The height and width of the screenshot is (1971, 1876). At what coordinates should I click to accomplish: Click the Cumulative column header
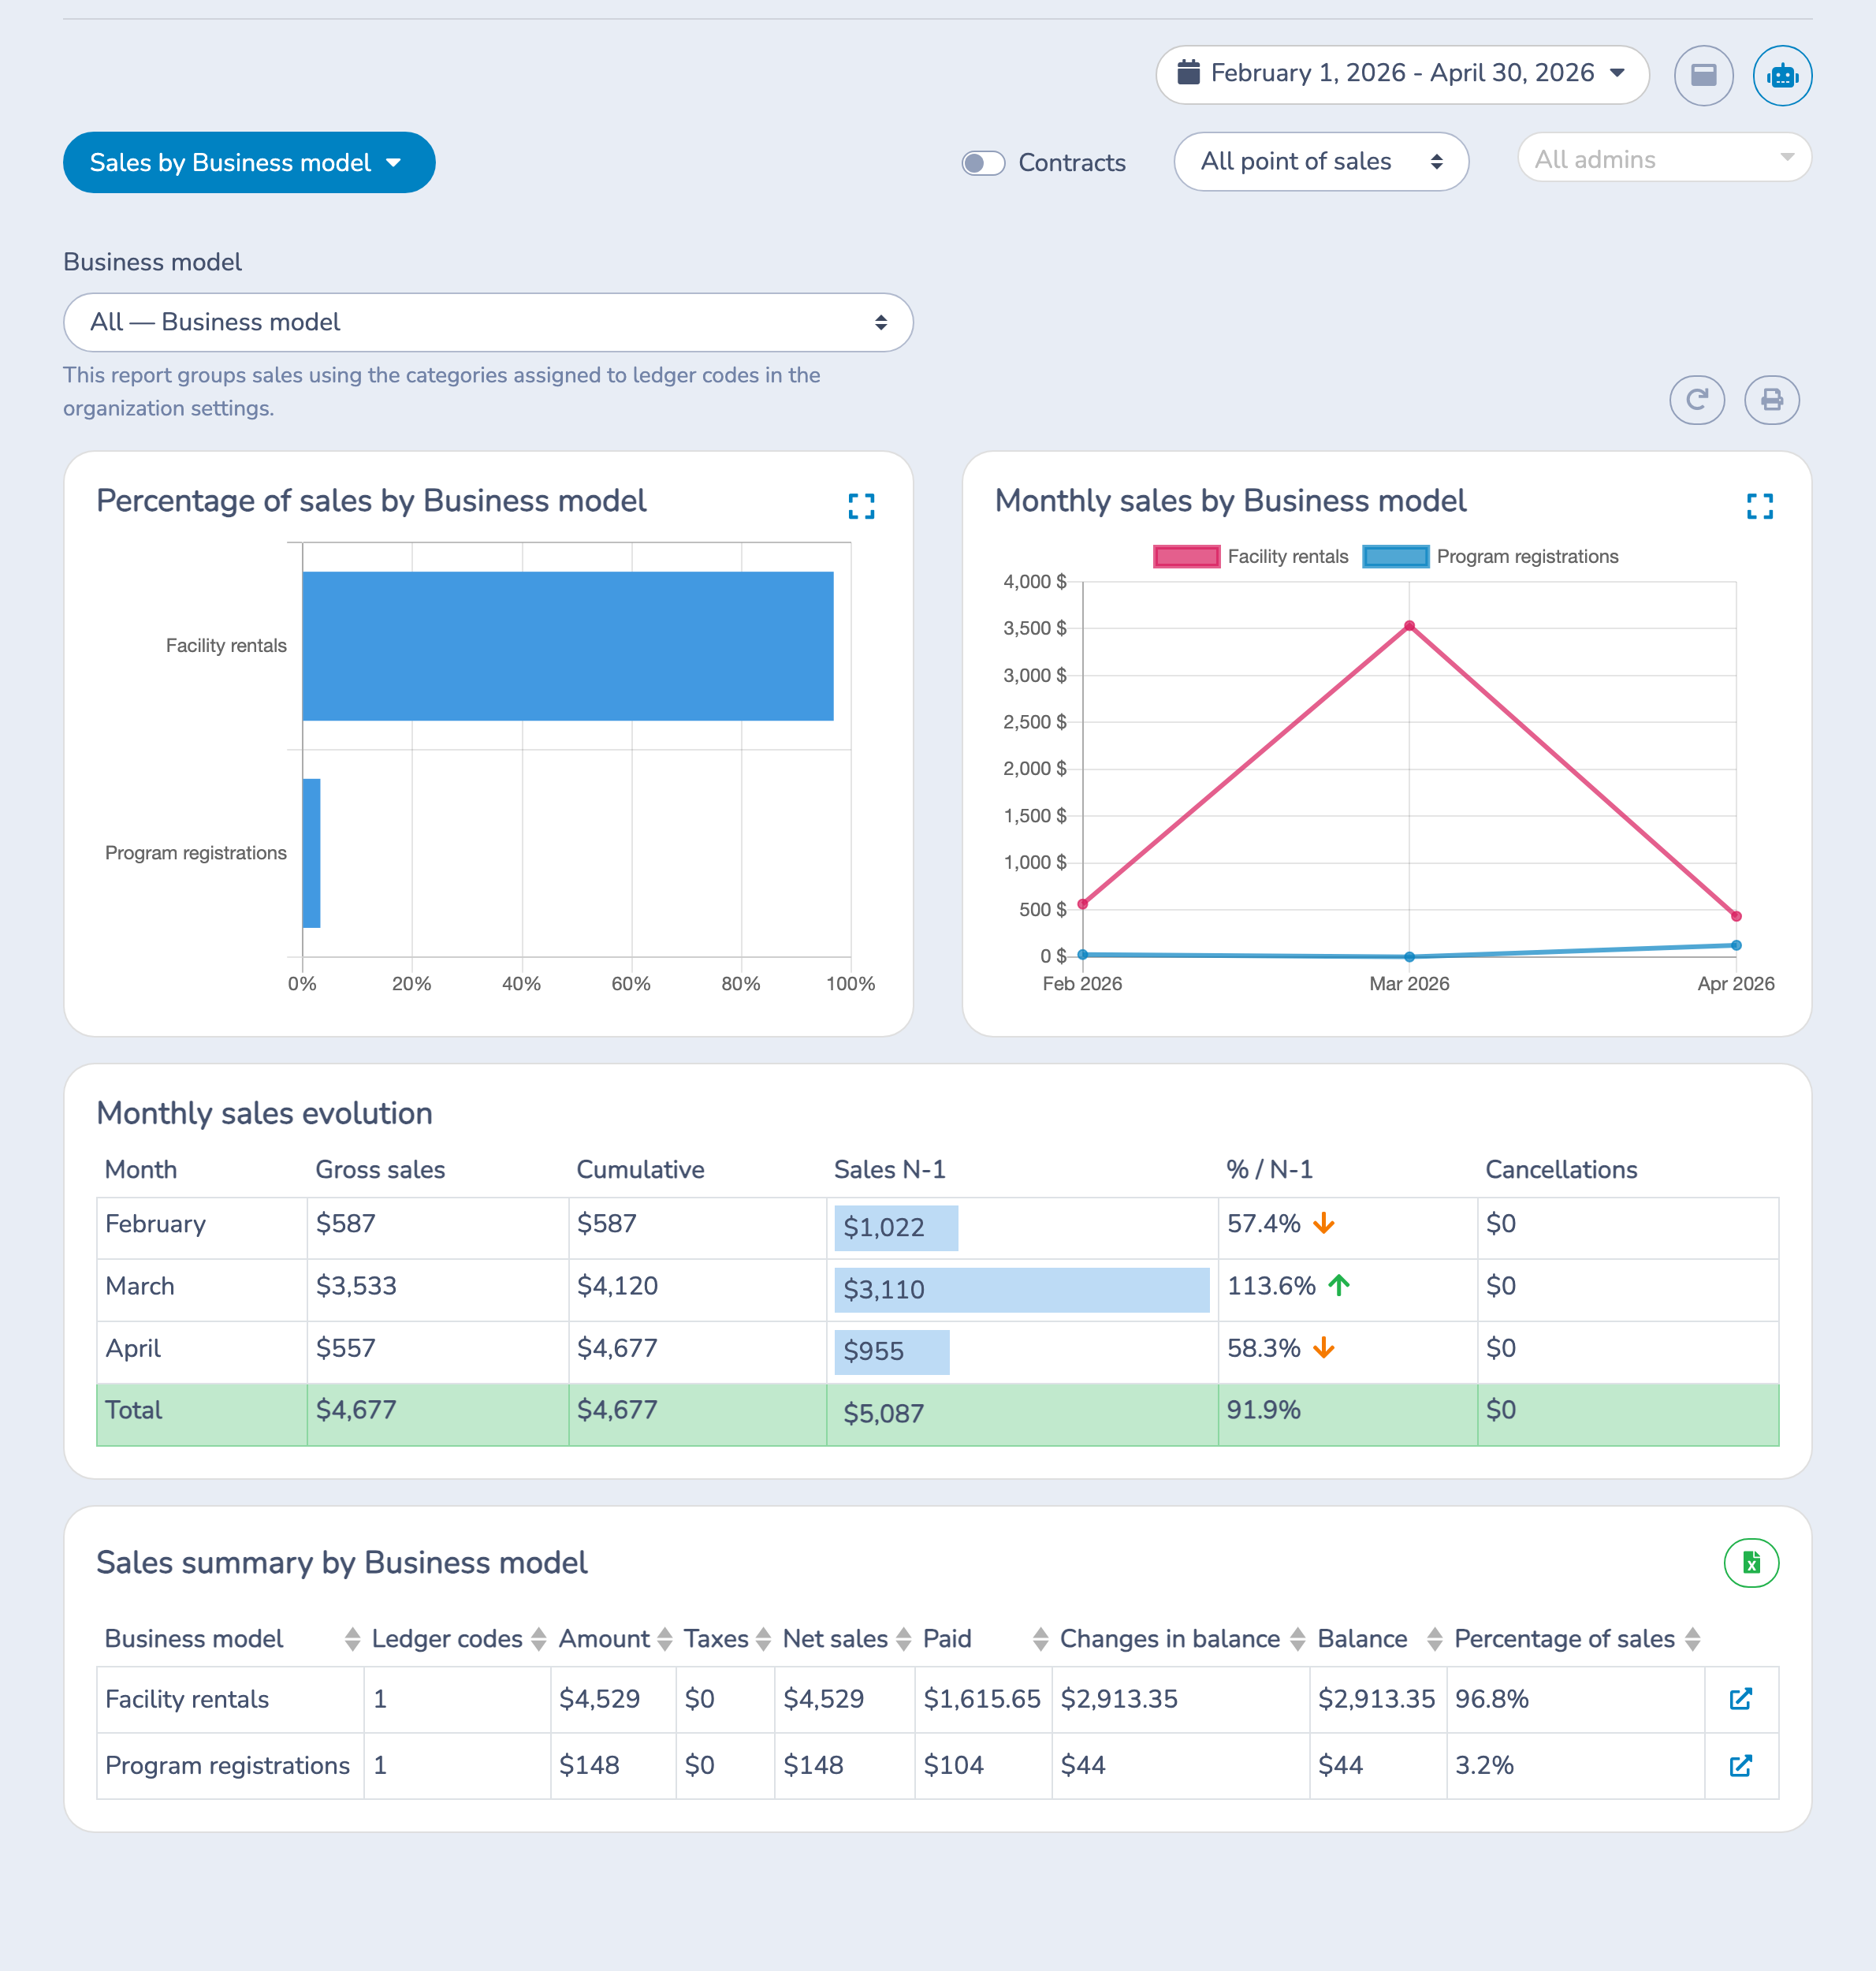coord(640,1169)
